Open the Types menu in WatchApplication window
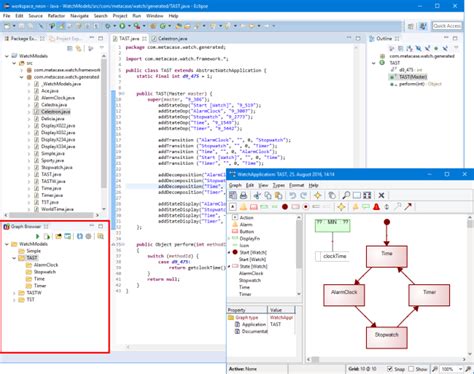Viewport: 474px width, 374px height. pyautogui.click(x=279, y=185)
